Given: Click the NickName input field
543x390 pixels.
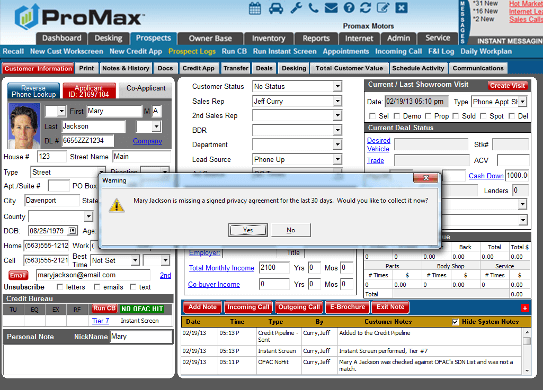Looking at the screenshot, I should (x=141, y=336).
